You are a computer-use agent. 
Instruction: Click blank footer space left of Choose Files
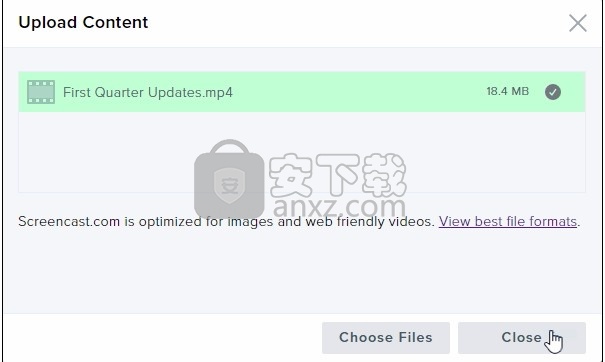click(x=162, y=338)
